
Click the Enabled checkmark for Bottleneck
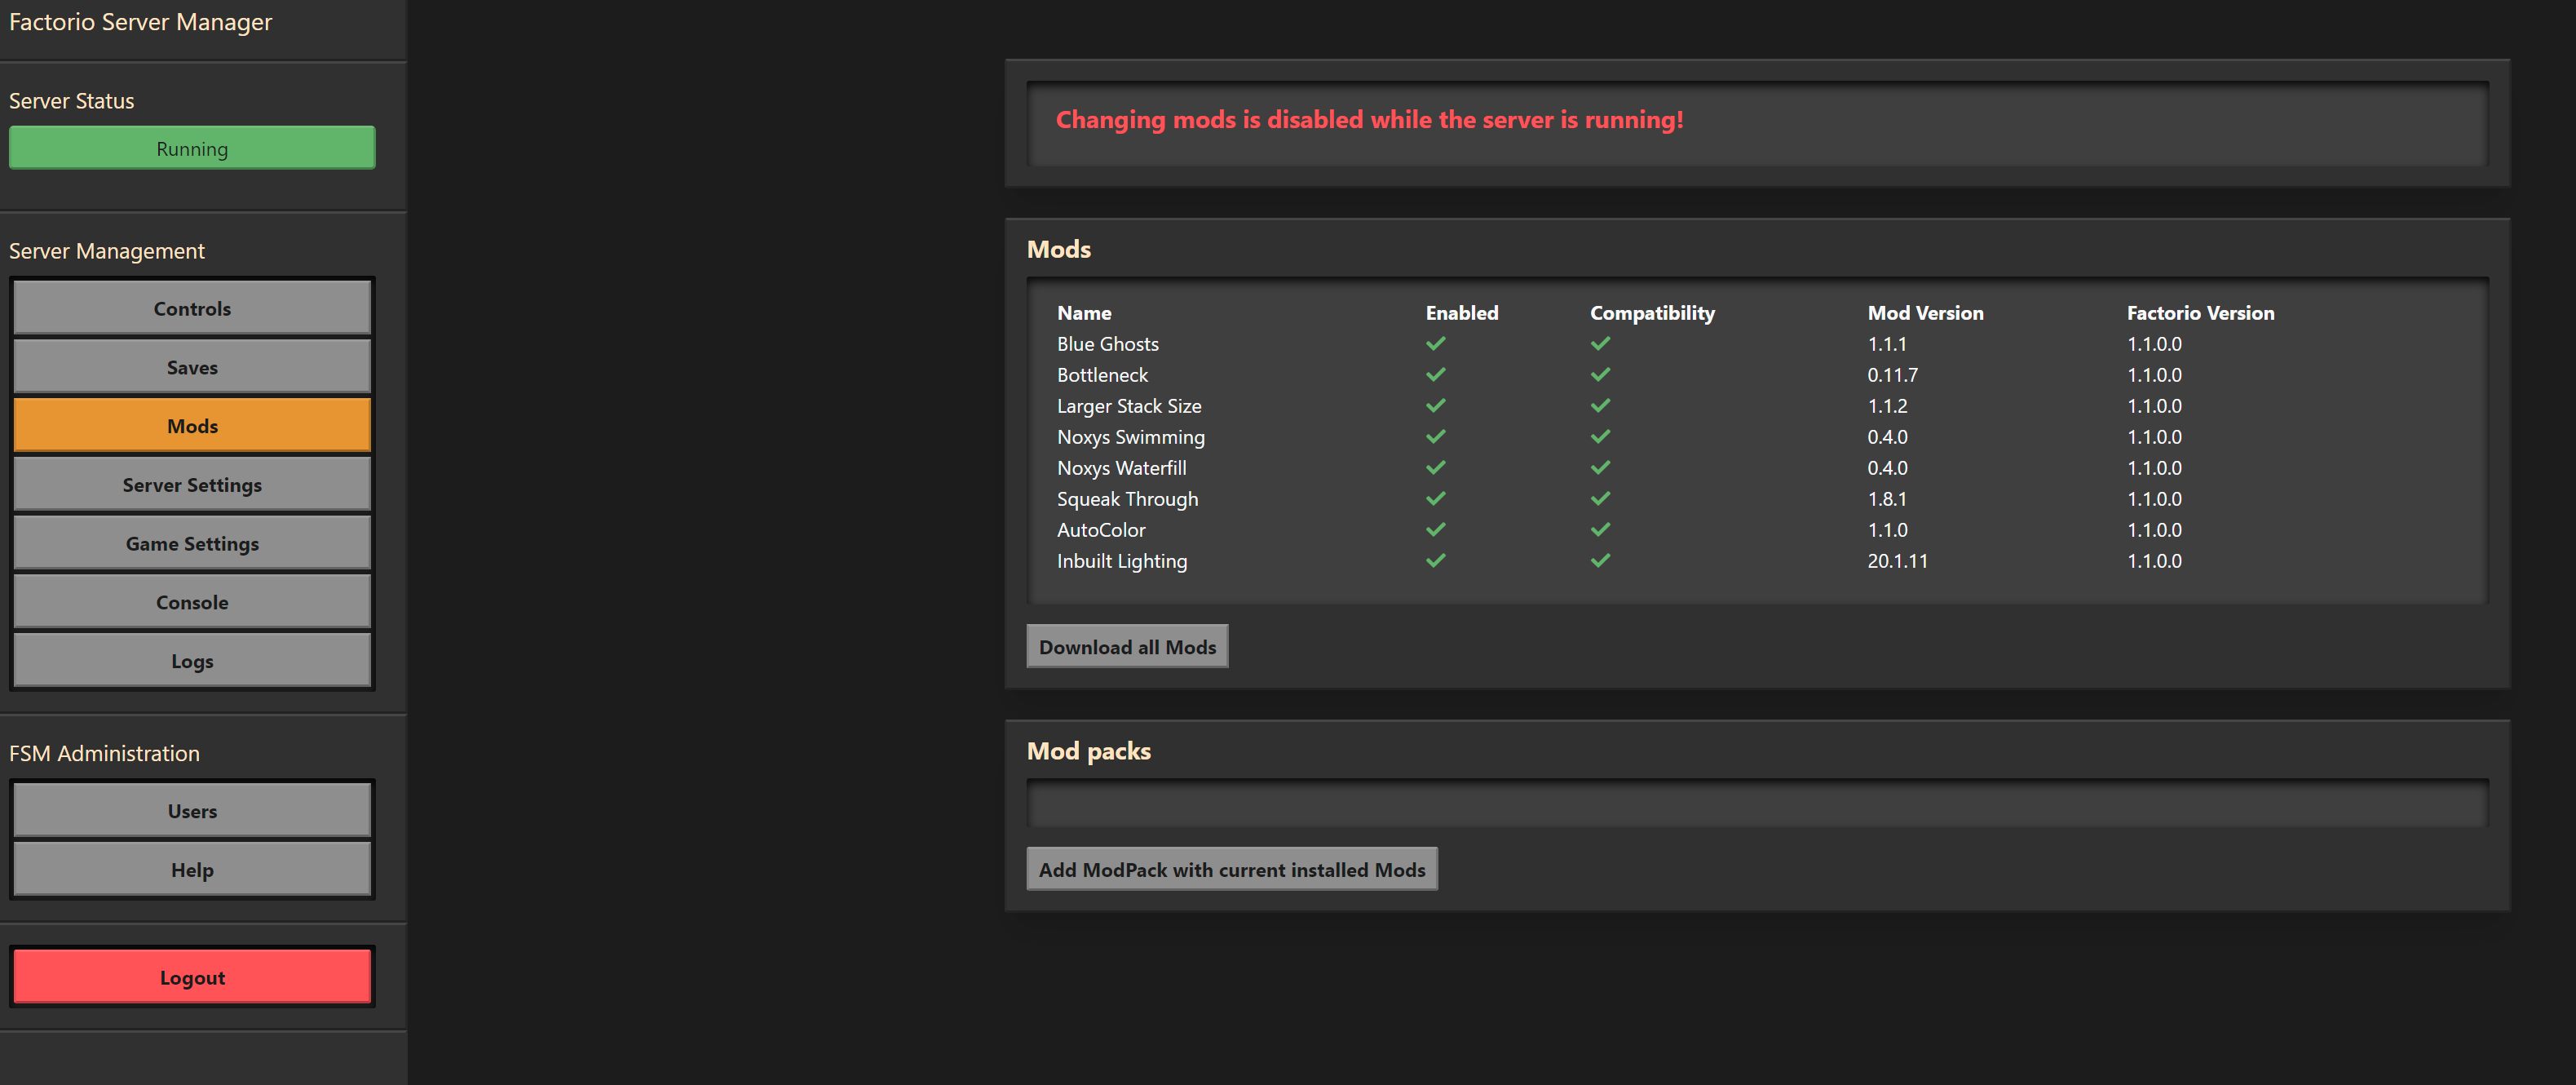[x=1435, y=374]
